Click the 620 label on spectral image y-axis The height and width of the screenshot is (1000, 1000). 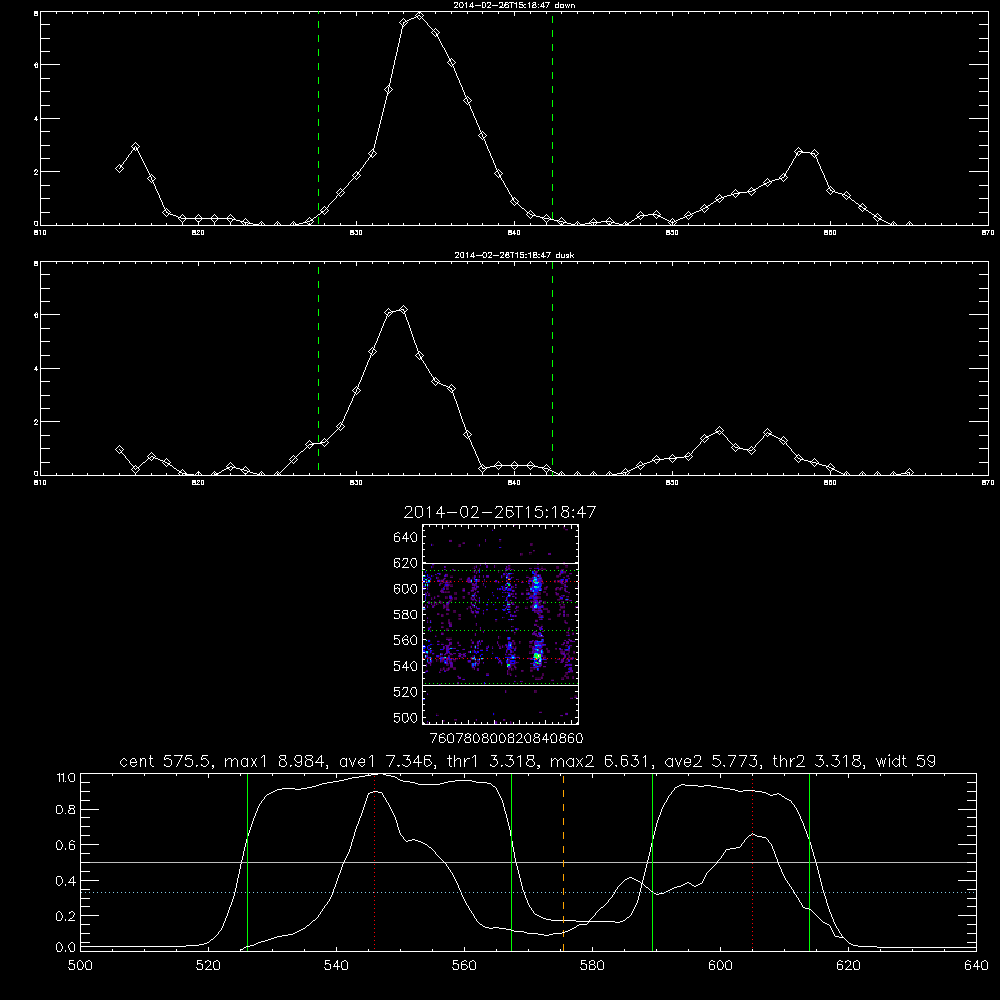pyautogui.click(x=406, y=563)
